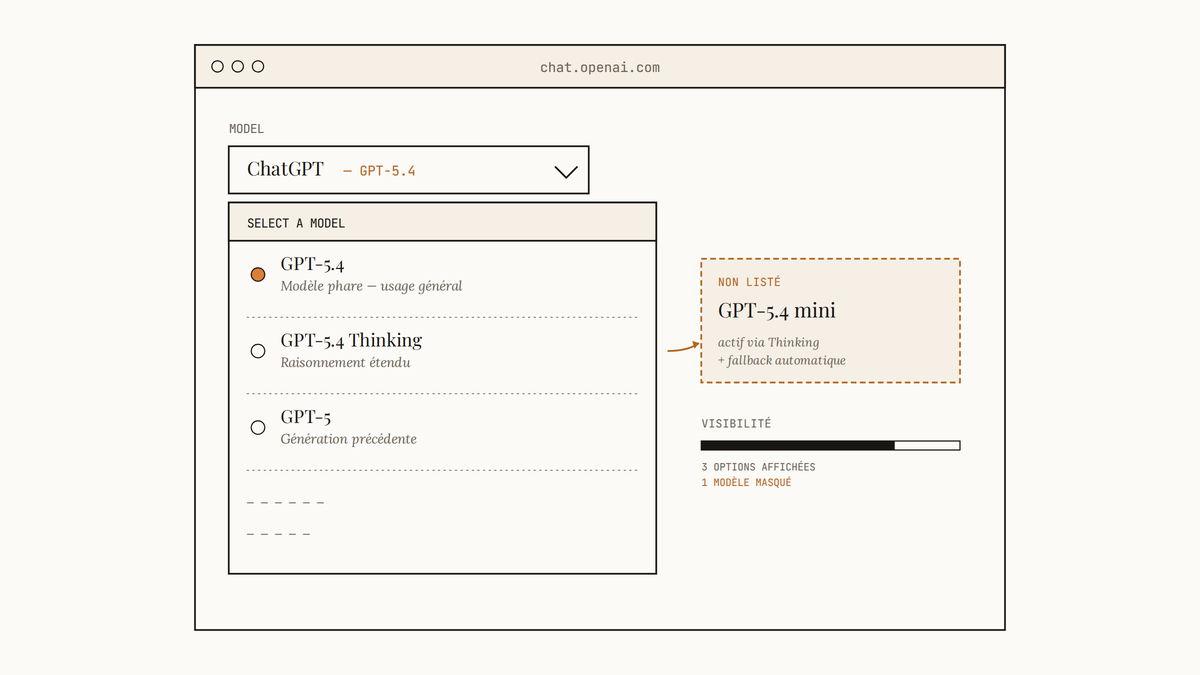Click the dropdown chevron arrow
This screenshot has width=1200, height=675.
click(x=566, y=172)
